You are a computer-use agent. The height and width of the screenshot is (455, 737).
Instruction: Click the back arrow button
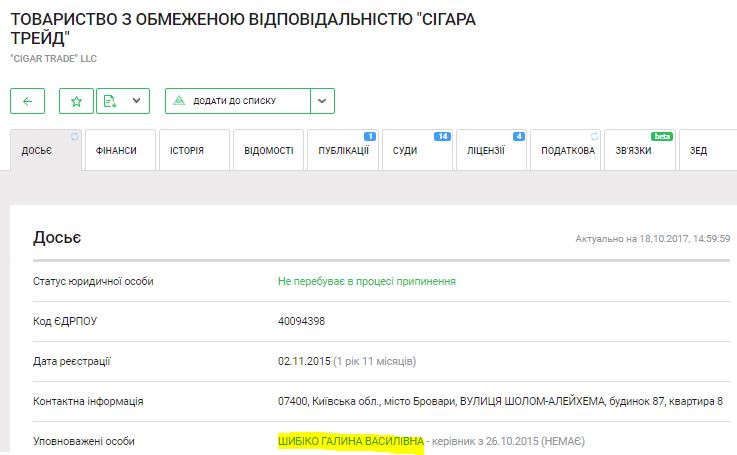pos(27,101)
